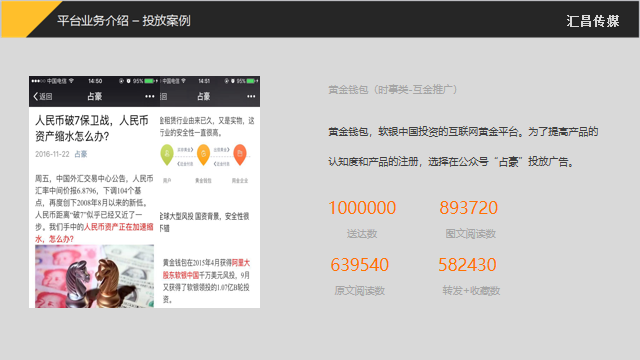640x360 pixels.
Task: Click the 1000000 送达数 figure
Action: coord(362,208)
